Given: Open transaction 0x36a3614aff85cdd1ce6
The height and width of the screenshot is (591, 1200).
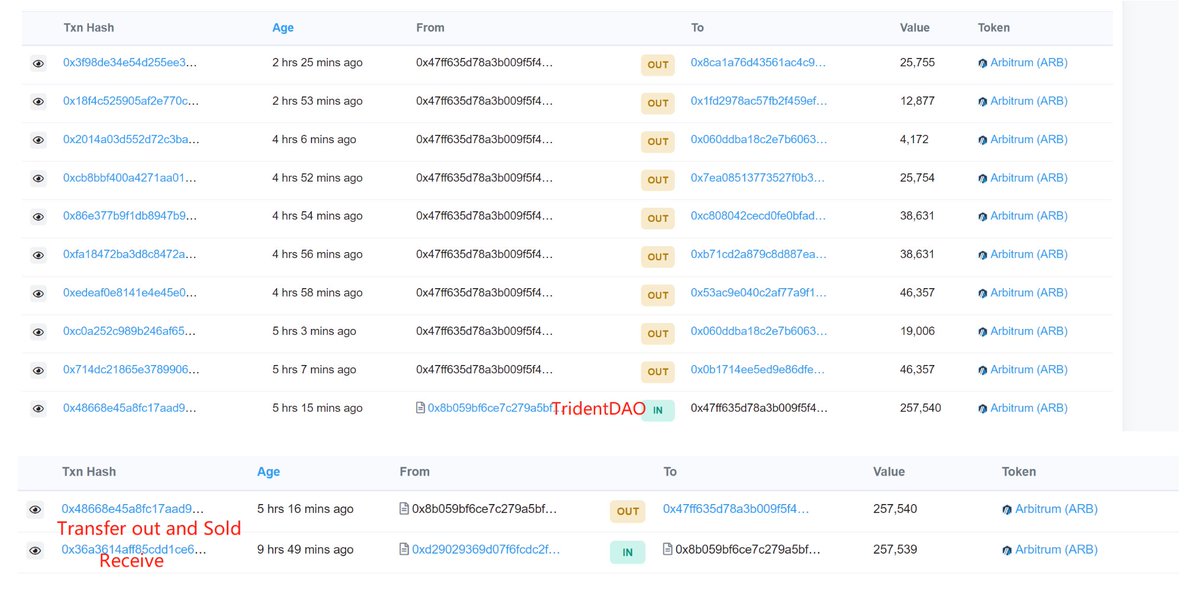Looking at the screenshot, I should pos(132,549).
